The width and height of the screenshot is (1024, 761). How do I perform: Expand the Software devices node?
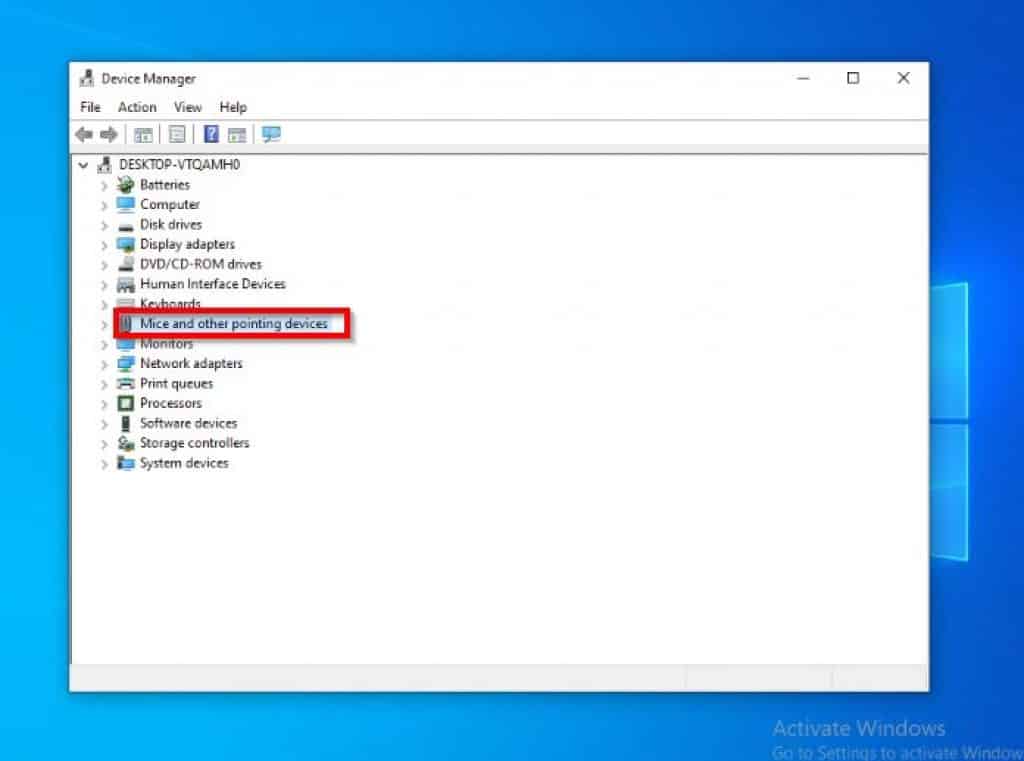tap(104, 424)
